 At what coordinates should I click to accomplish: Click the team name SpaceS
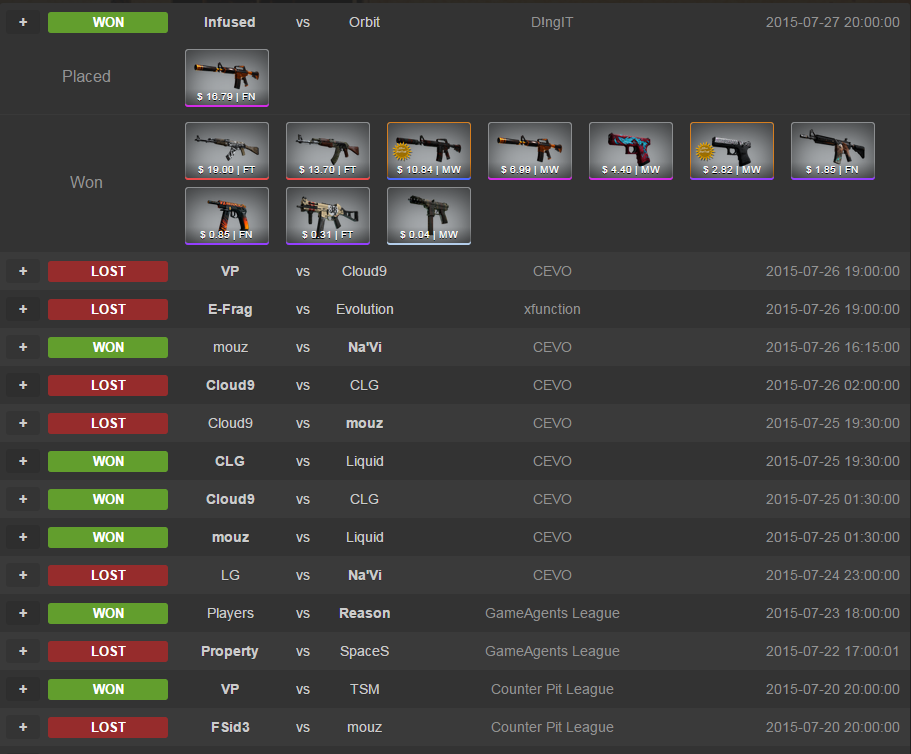pyautogui.click(x=364, y=651)
